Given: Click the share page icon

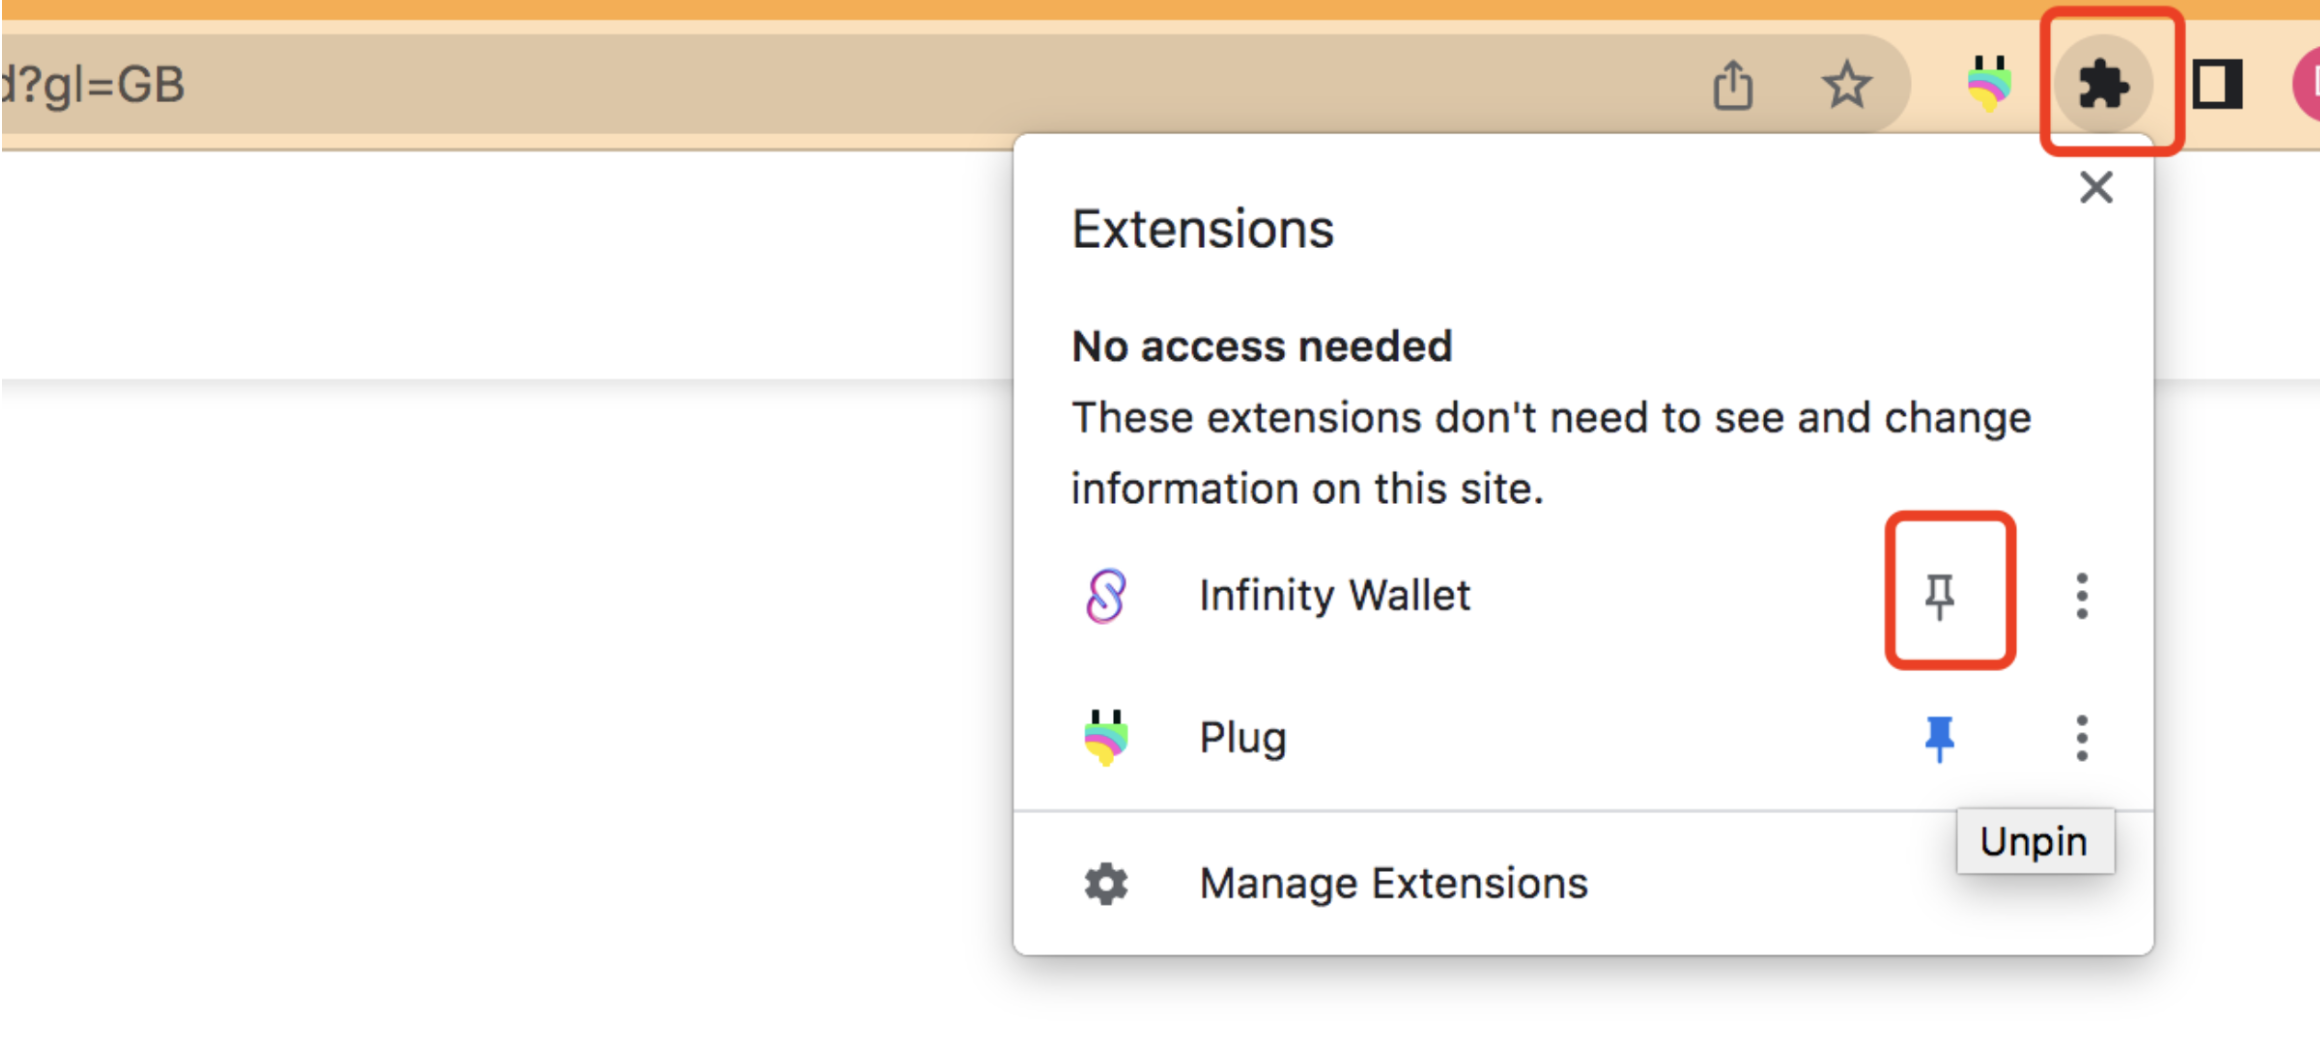Looking at the screenshot, I should (1733, 84).
